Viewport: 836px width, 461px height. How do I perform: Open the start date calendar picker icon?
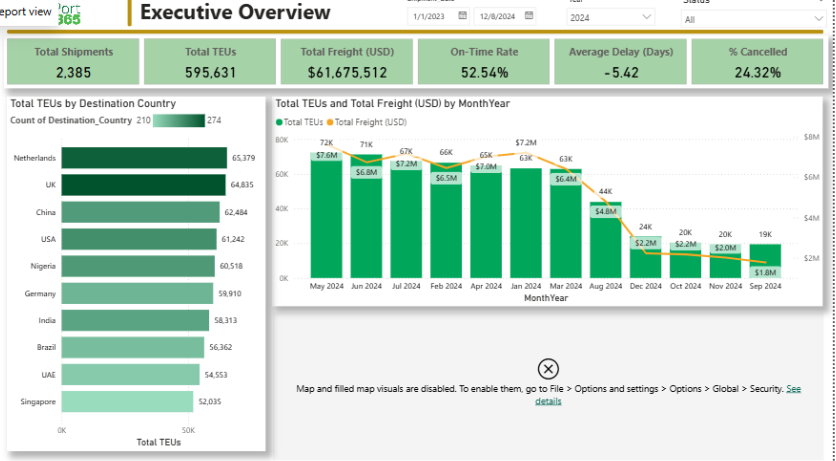(x=463, y=16)
